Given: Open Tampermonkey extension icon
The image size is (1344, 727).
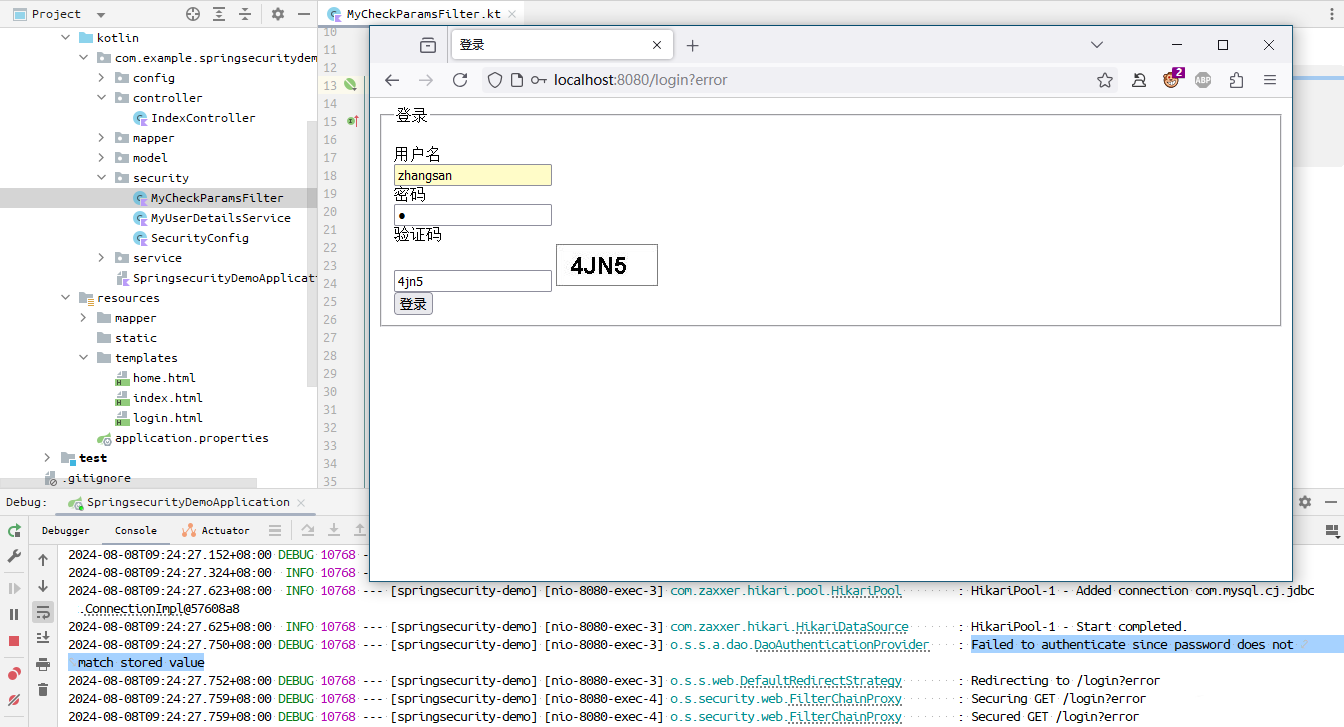Looking at the screenshot, I should 1171,80.
